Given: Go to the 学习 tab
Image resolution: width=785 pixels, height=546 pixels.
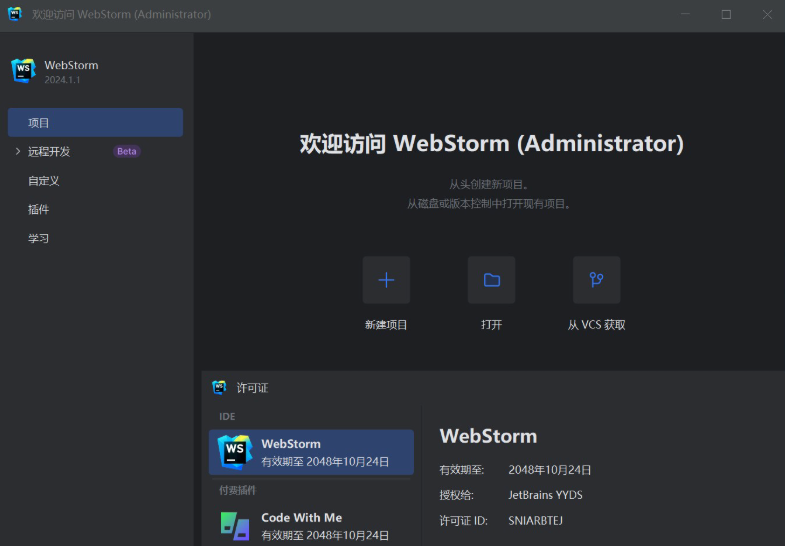Looking at the screenshot, I should pos(39,238).
